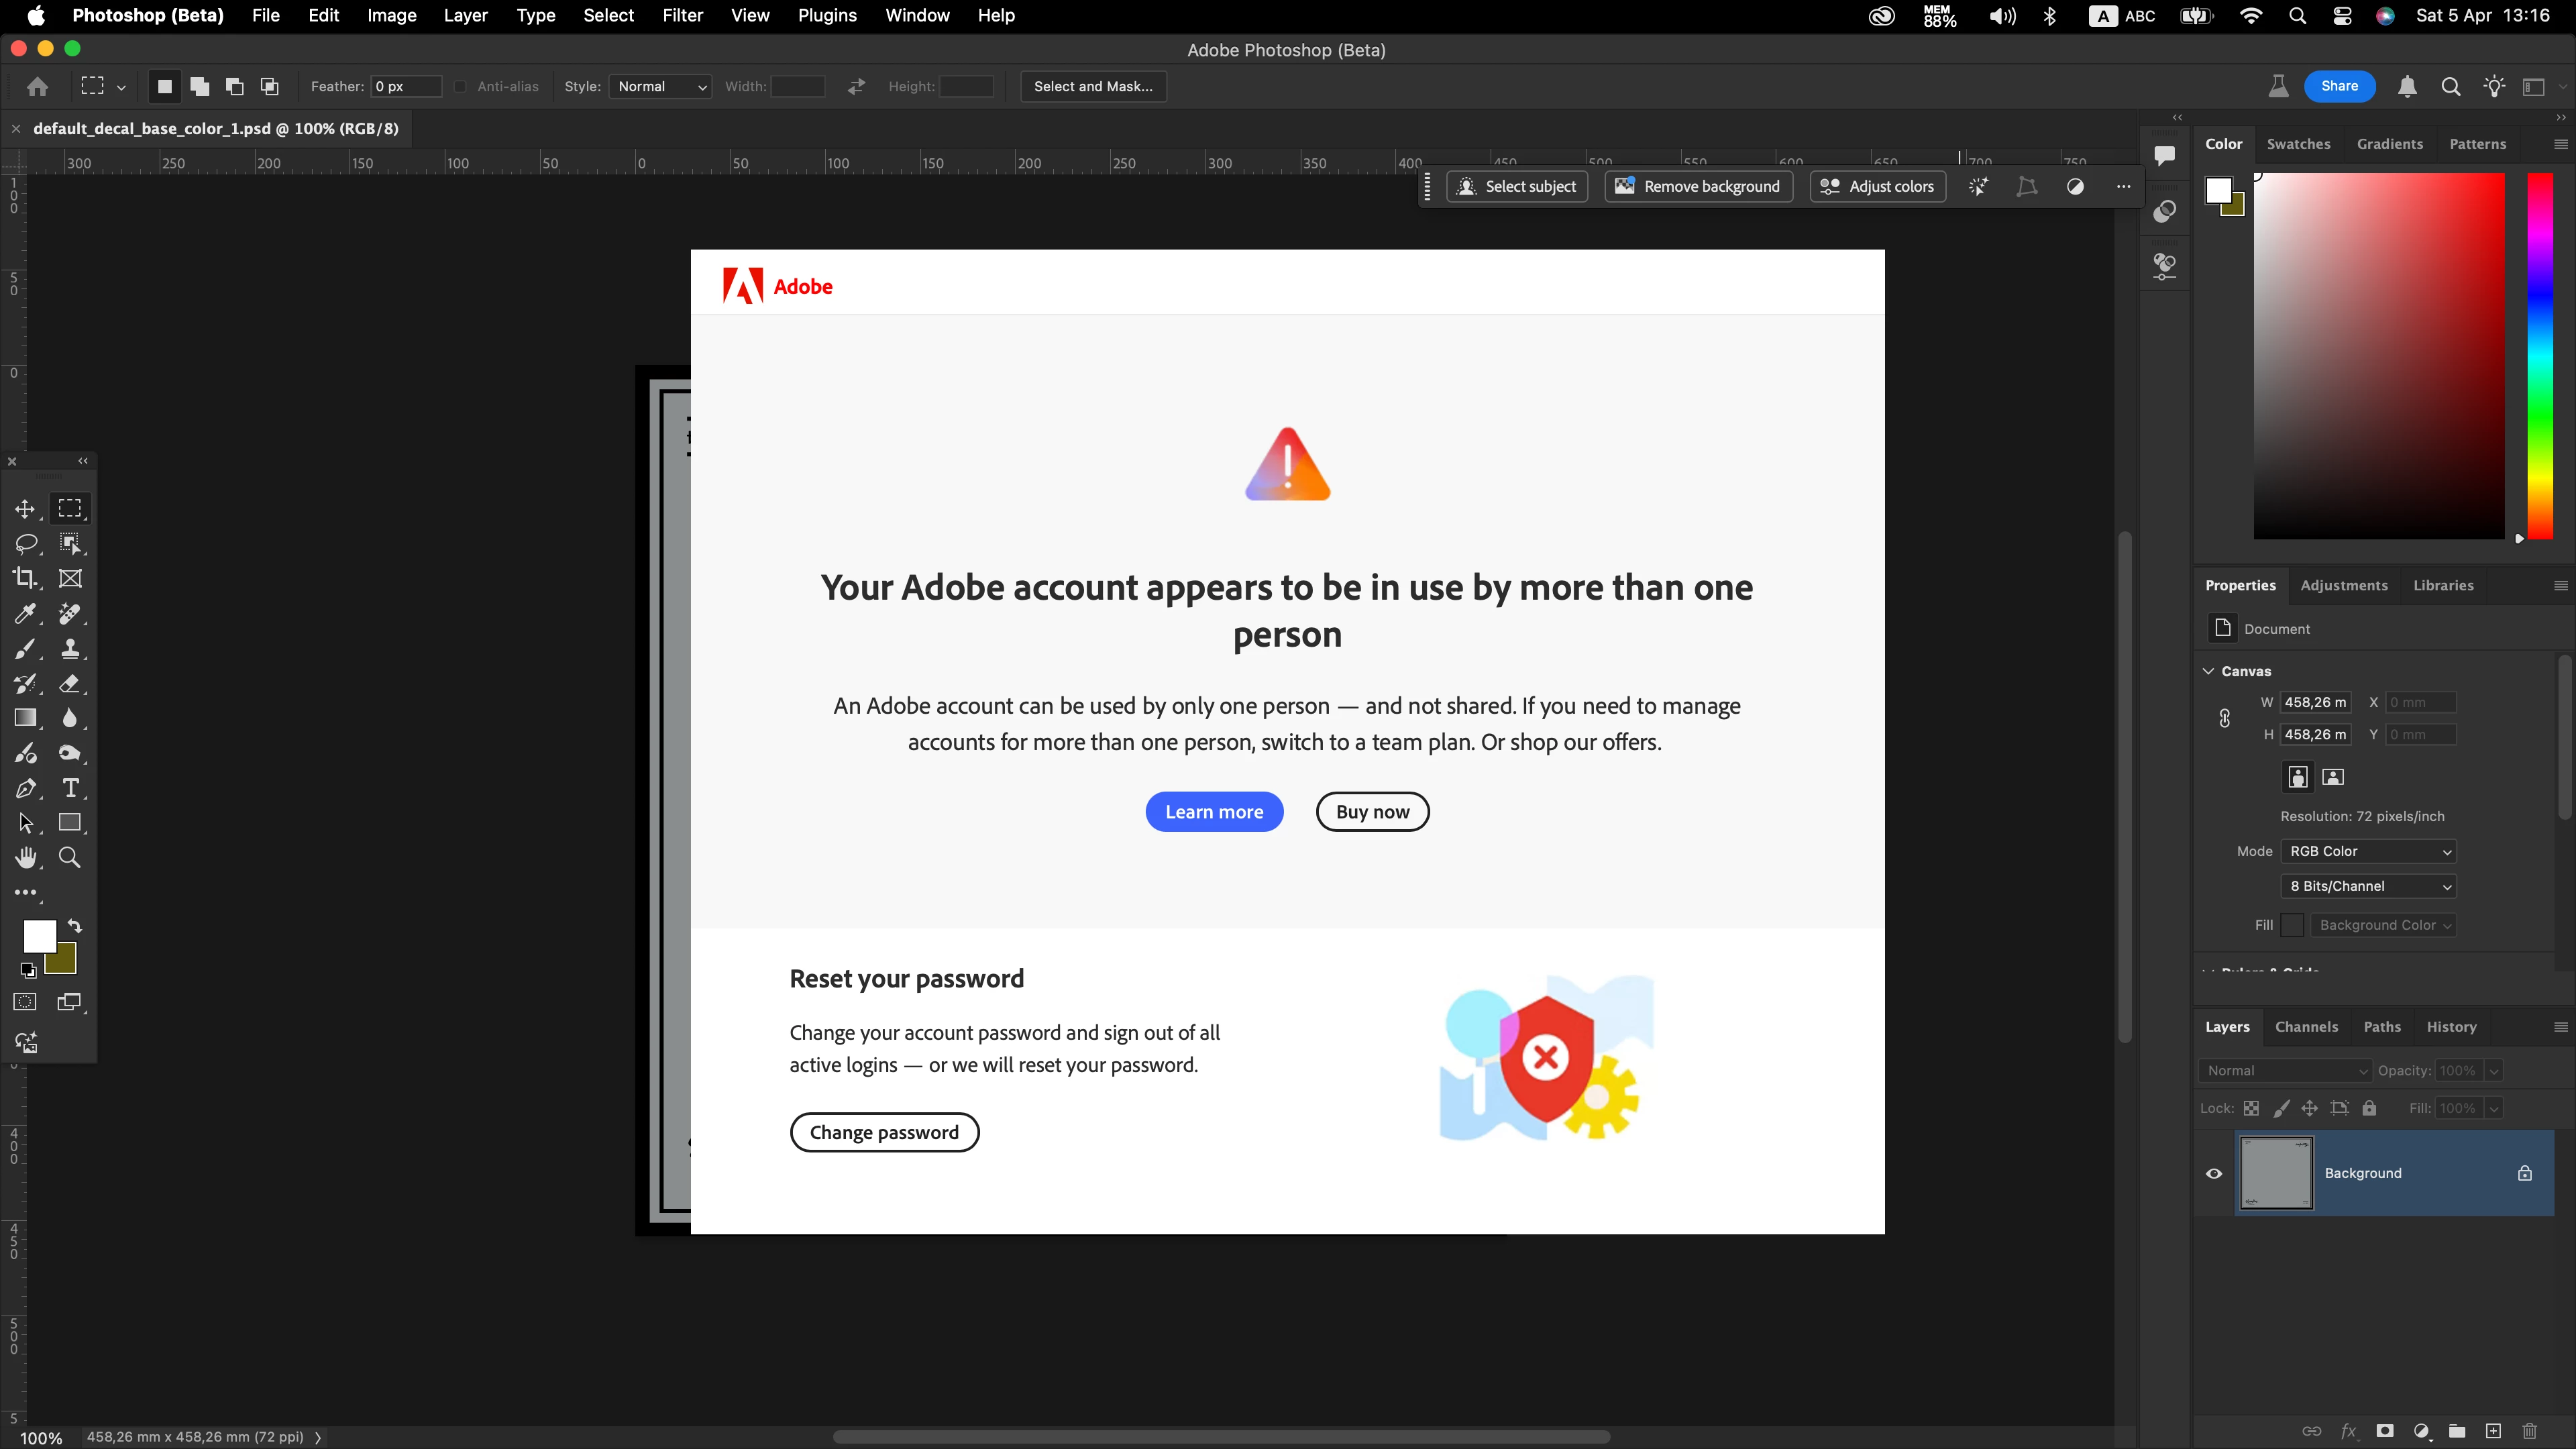Toggle canvas width-height link constraint
This screenshot has width=2576, height=1449.
tap(2224, 718)
